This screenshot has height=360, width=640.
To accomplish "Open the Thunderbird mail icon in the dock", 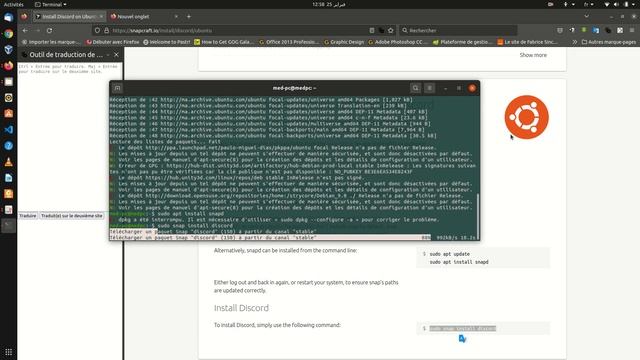I will [9, 18].
